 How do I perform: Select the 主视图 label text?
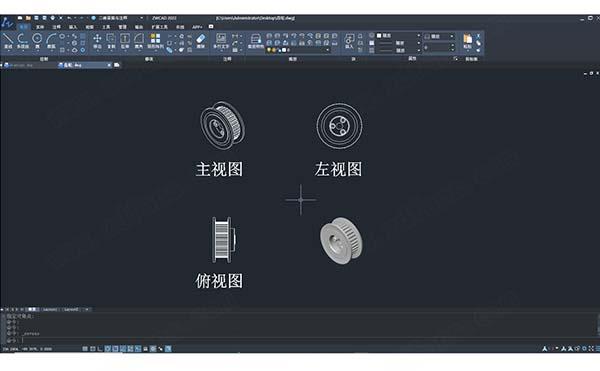point(219,169)
